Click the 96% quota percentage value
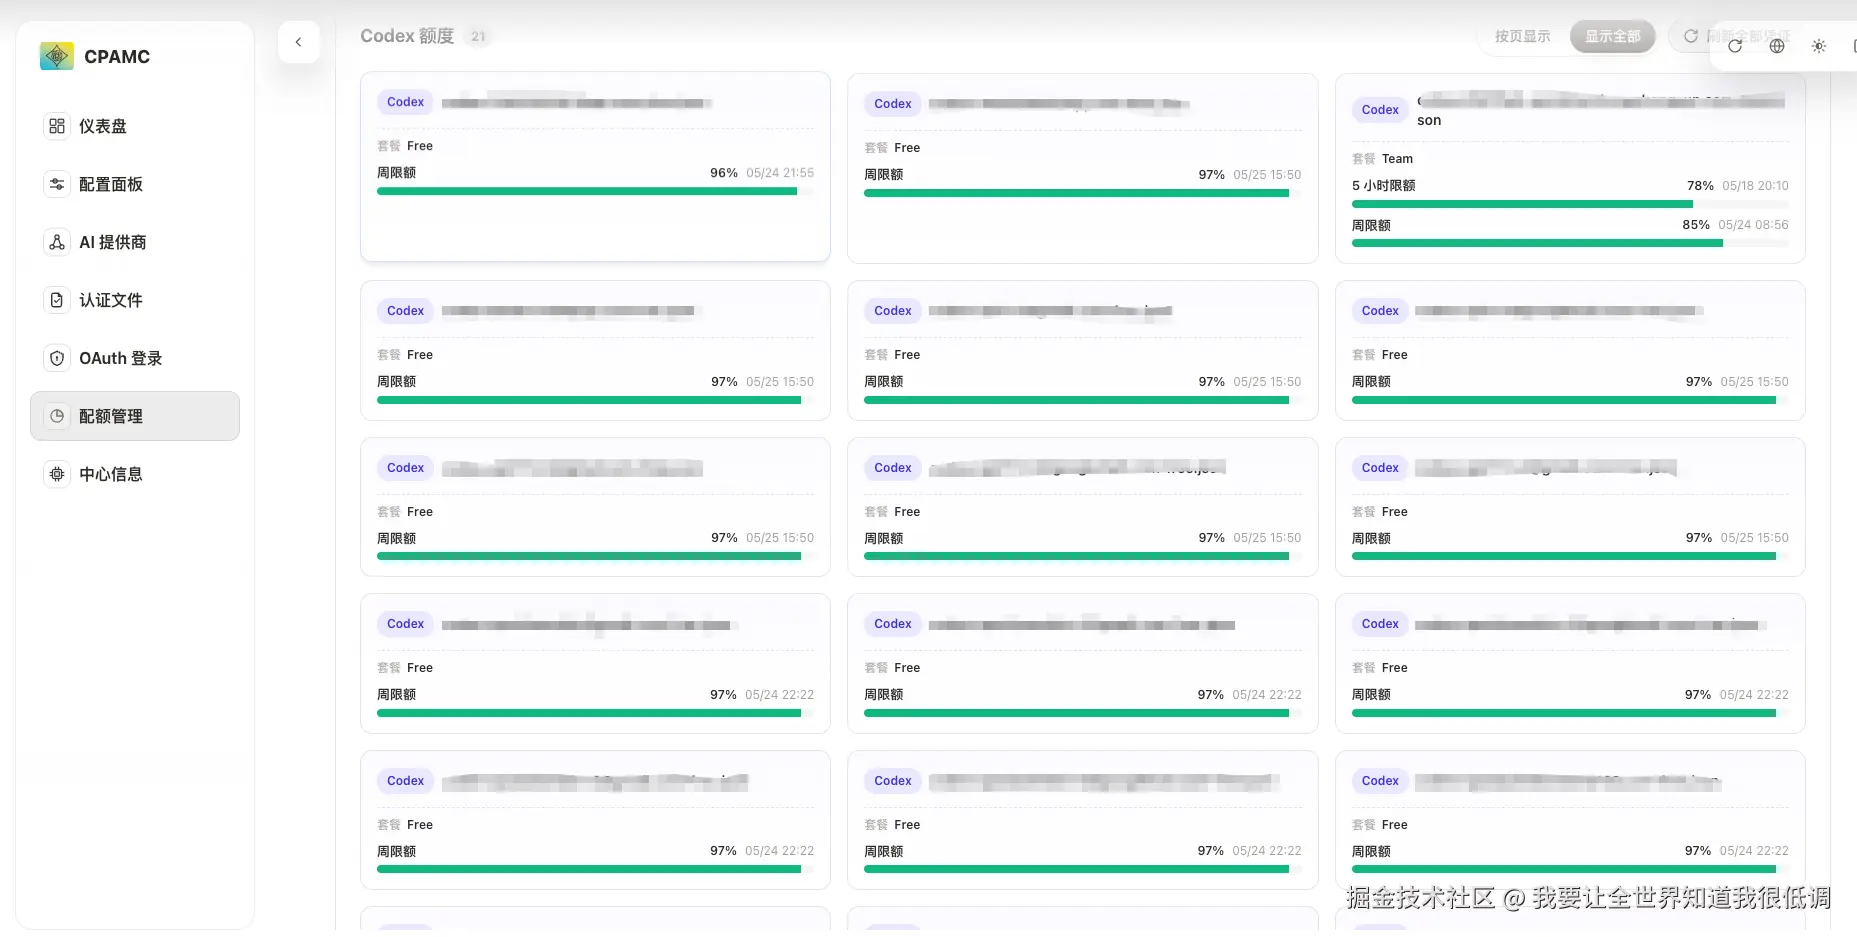Image resolution: width=1857 pixels, height=937 pixels. pos(724,173)
